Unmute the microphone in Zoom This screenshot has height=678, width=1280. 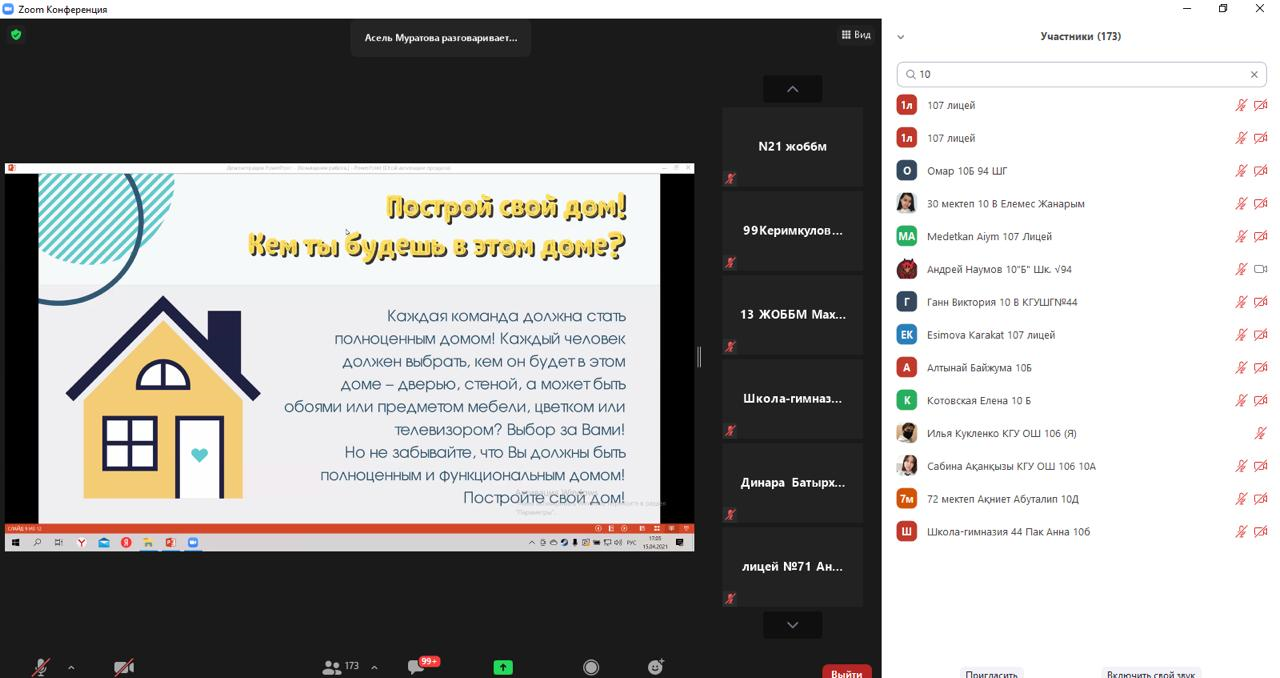click(x=38, y=664)
